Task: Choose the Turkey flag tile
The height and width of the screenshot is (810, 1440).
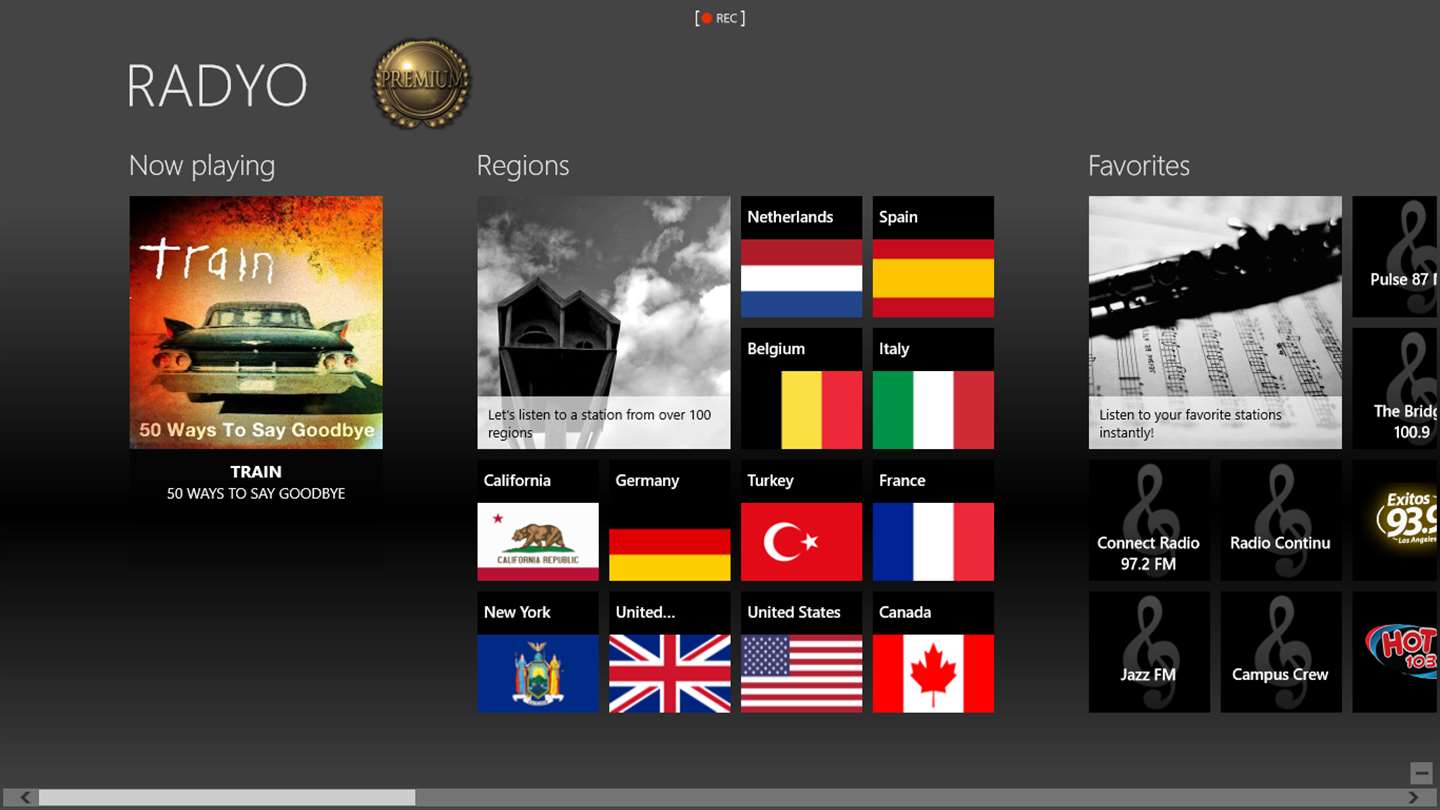Action: 801,520
